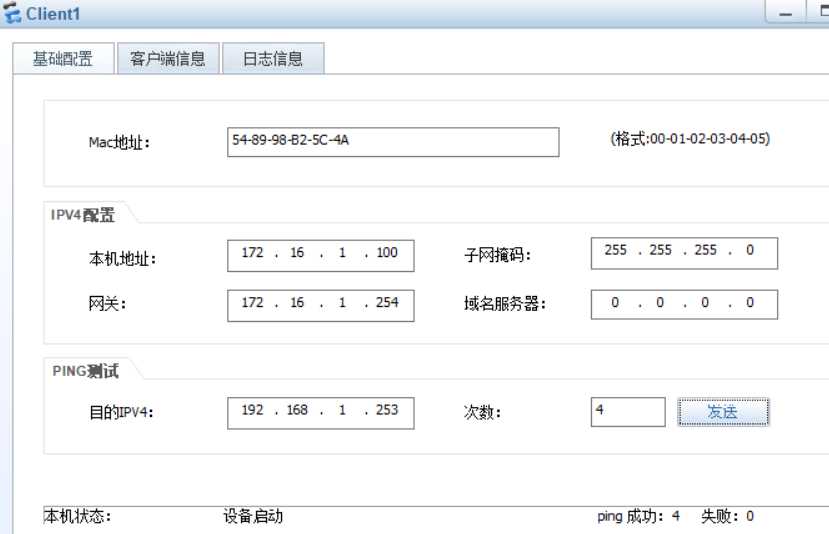
Task: Click the 子网掩码 label
Action: (497, 255)
